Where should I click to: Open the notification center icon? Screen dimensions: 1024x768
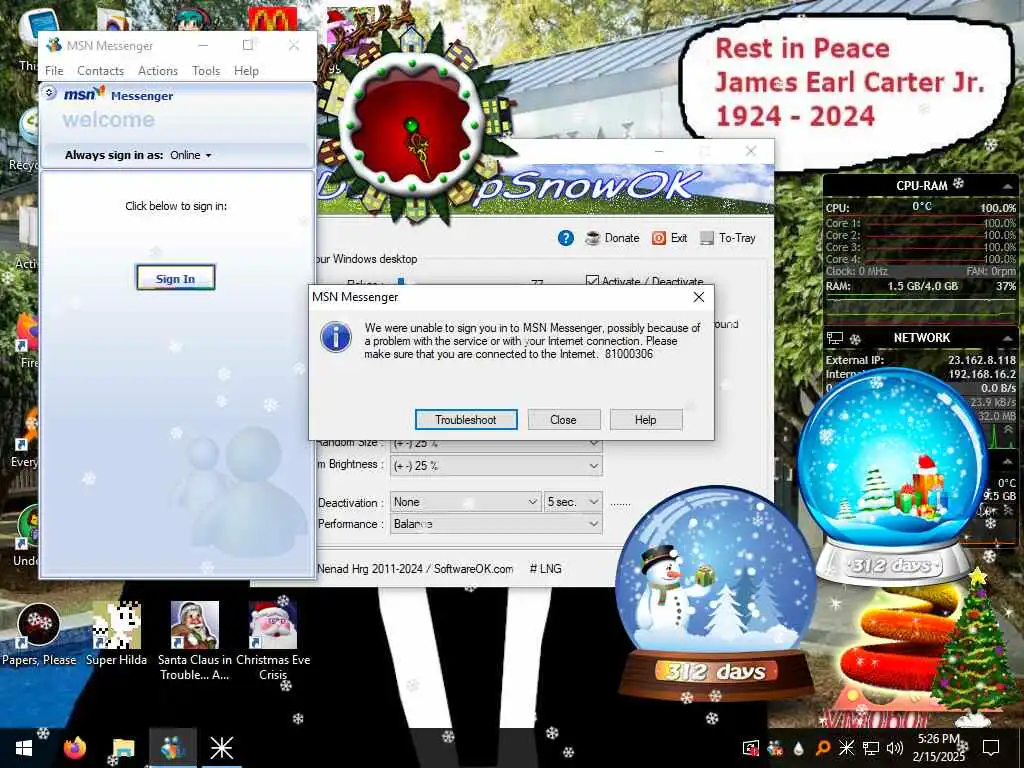[991, 748]
